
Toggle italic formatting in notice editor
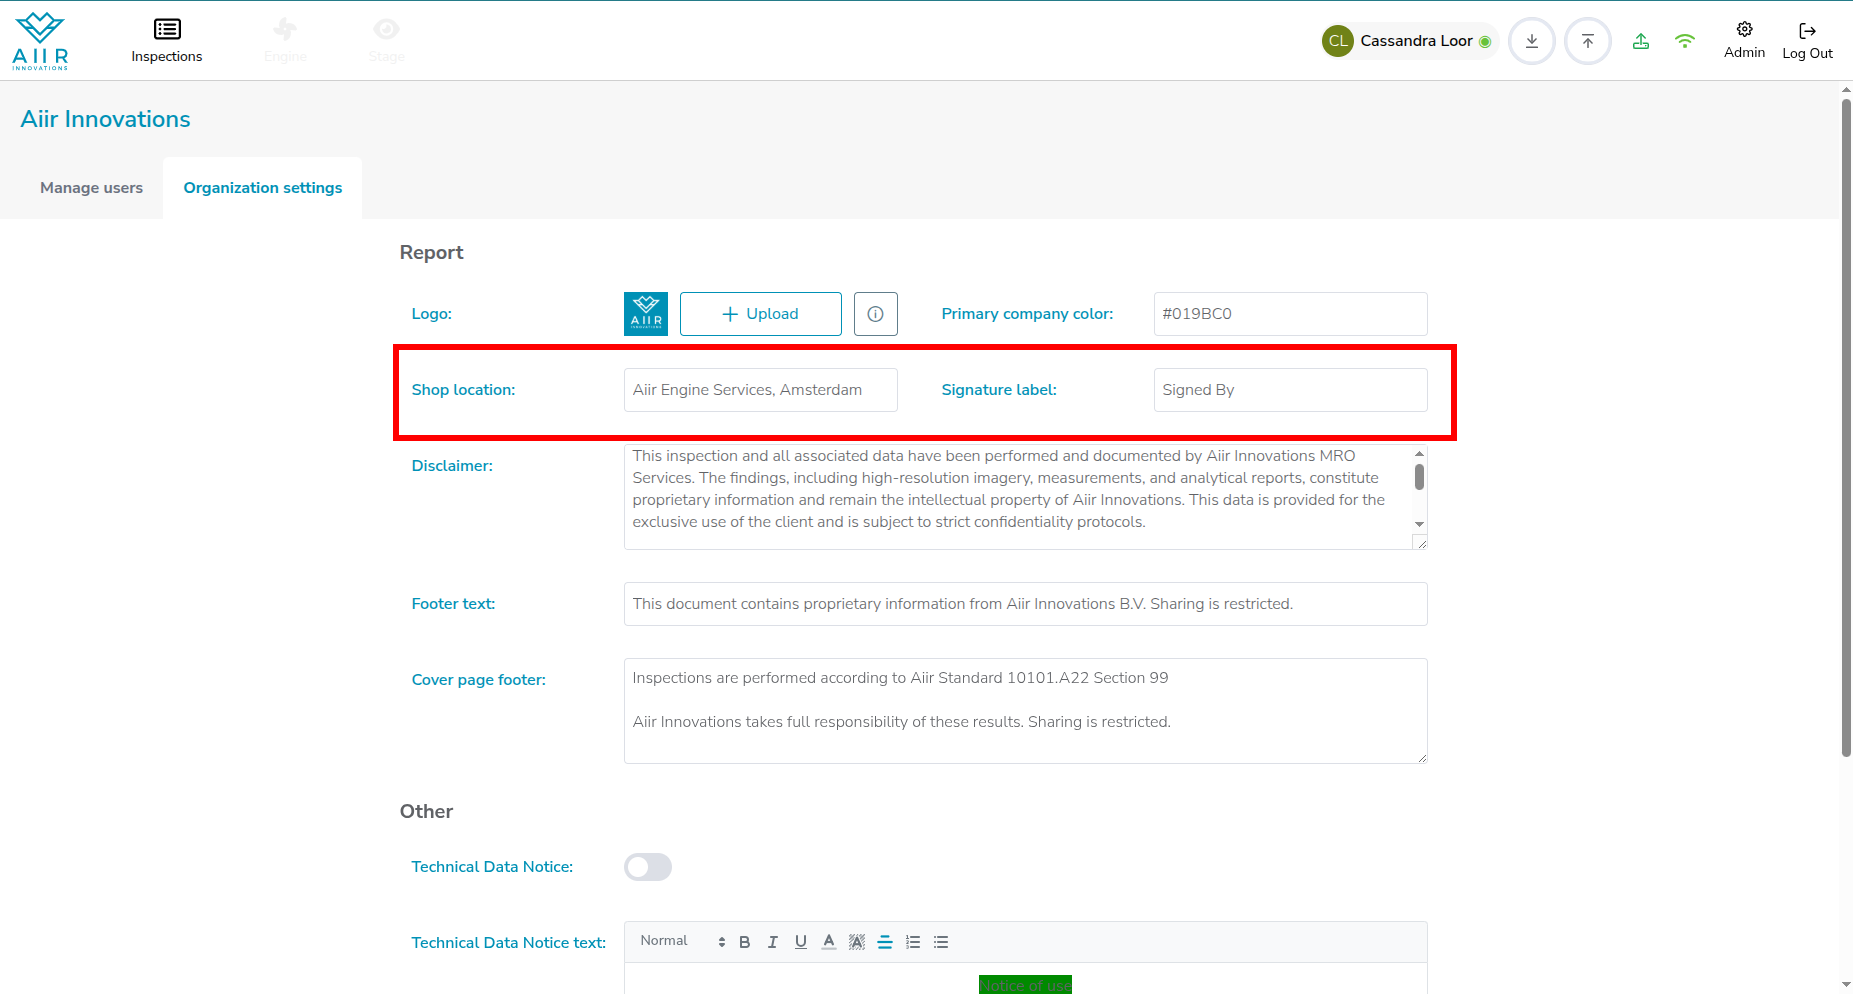click(x=773, y=942)
